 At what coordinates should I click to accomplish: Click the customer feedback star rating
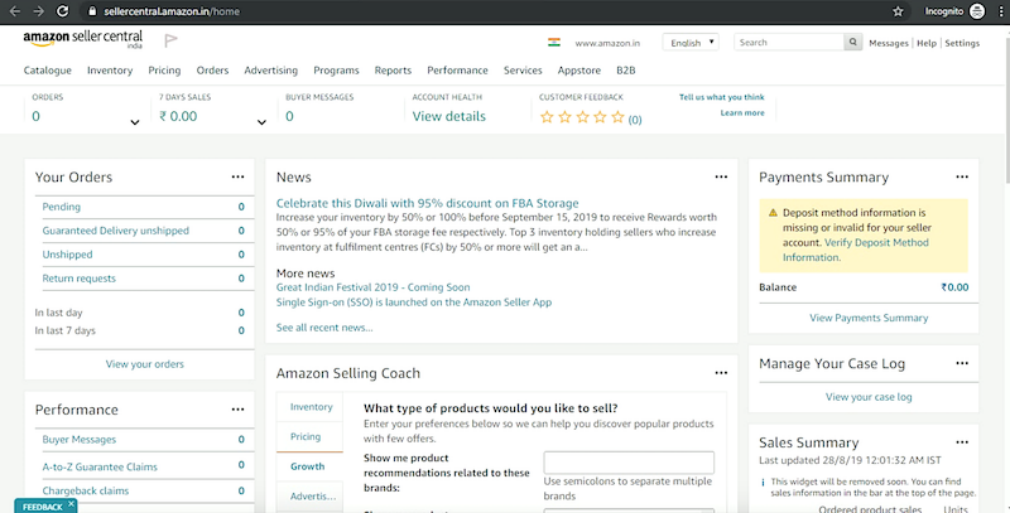point(582,117)
